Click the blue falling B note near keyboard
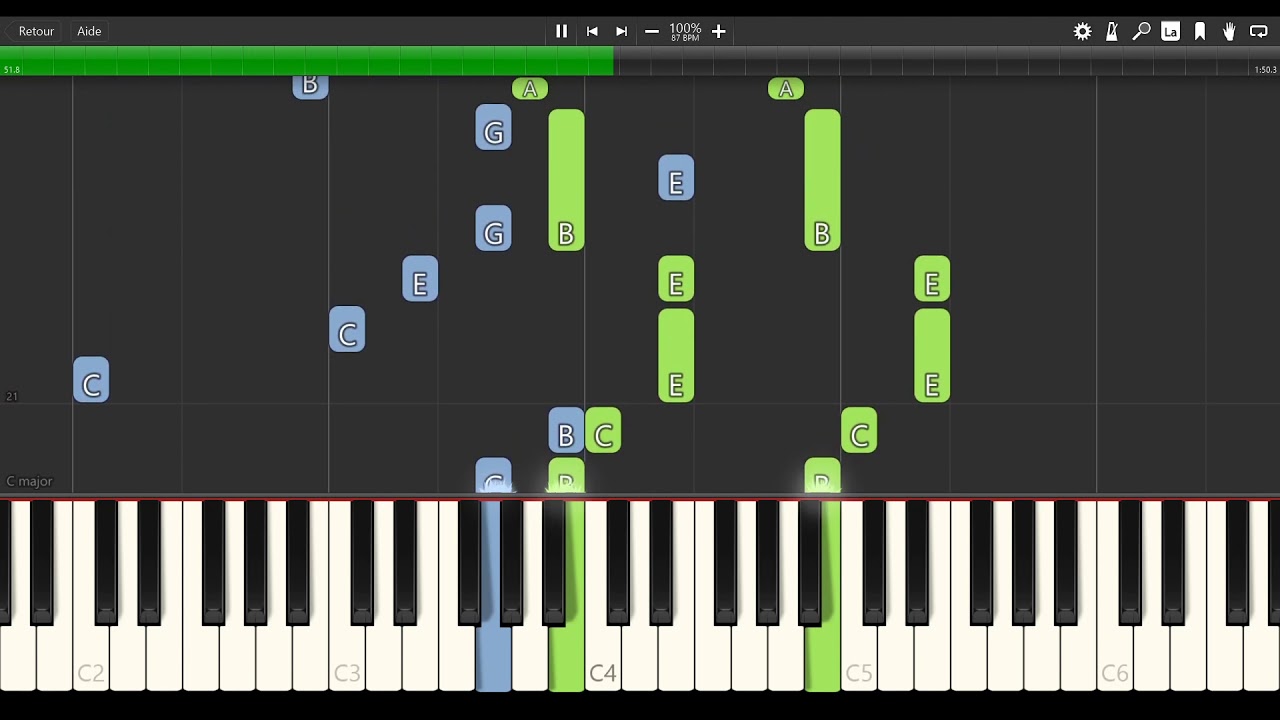 (x=566, y=431)
